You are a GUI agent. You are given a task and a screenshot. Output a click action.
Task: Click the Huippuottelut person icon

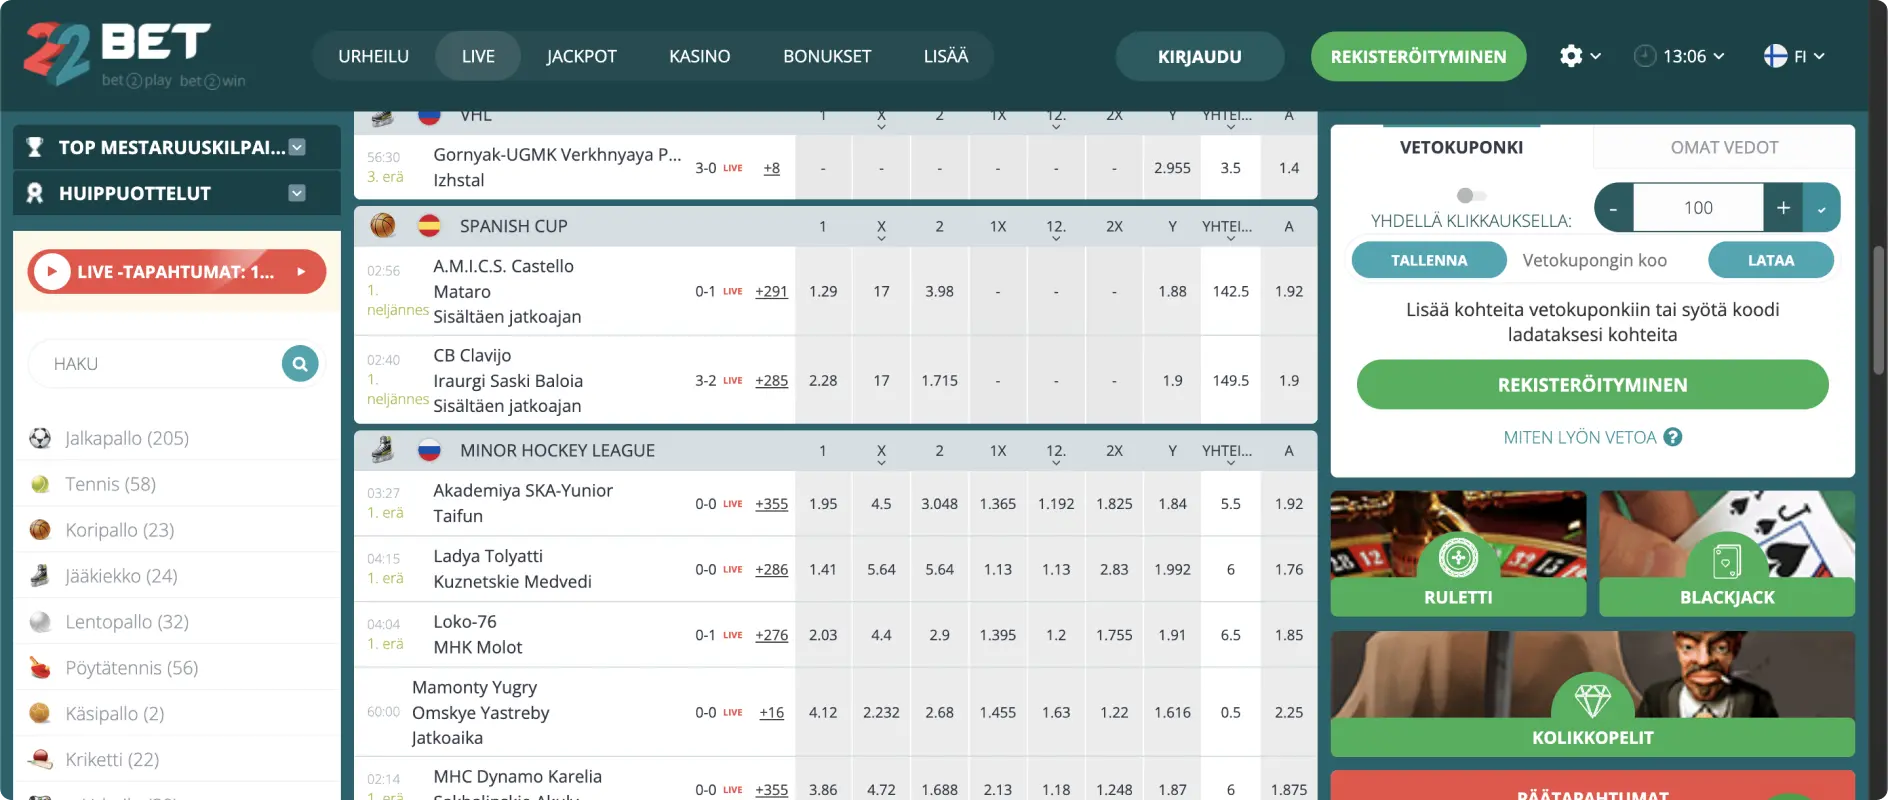tap(35, 193)
